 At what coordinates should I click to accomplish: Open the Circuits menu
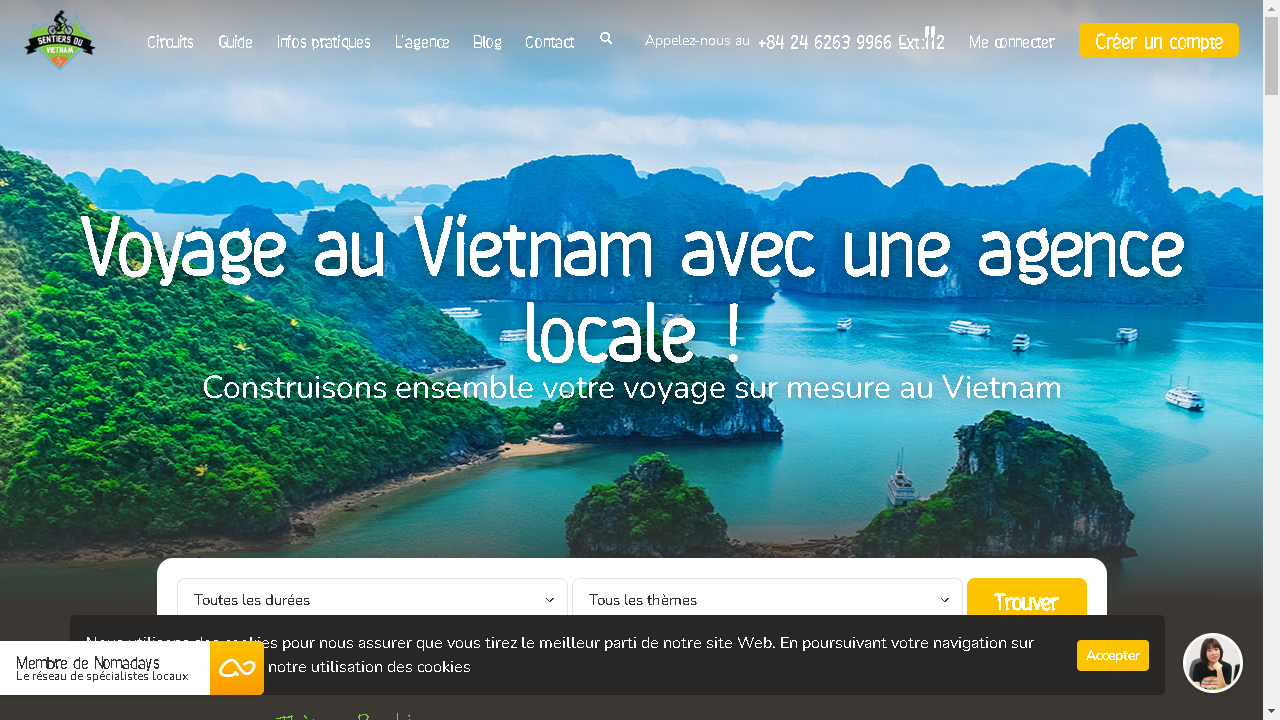(x=169, y=42)
